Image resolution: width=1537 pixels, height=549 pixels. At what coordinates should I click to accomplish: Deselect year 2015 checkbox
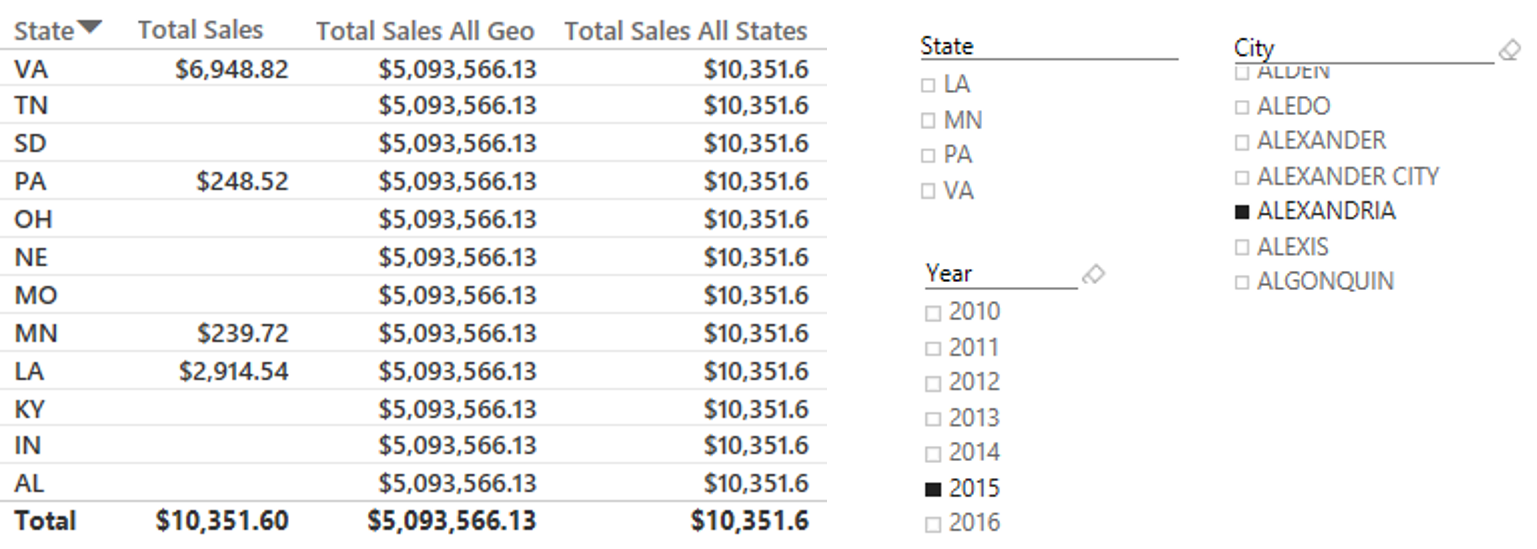point(933,490)
